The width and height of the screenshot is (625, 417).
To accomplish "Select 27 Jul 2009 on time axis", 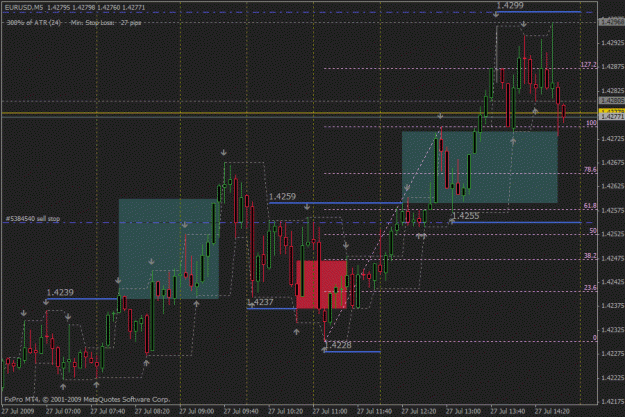I will pyautogui.click(x=18, y=411).
